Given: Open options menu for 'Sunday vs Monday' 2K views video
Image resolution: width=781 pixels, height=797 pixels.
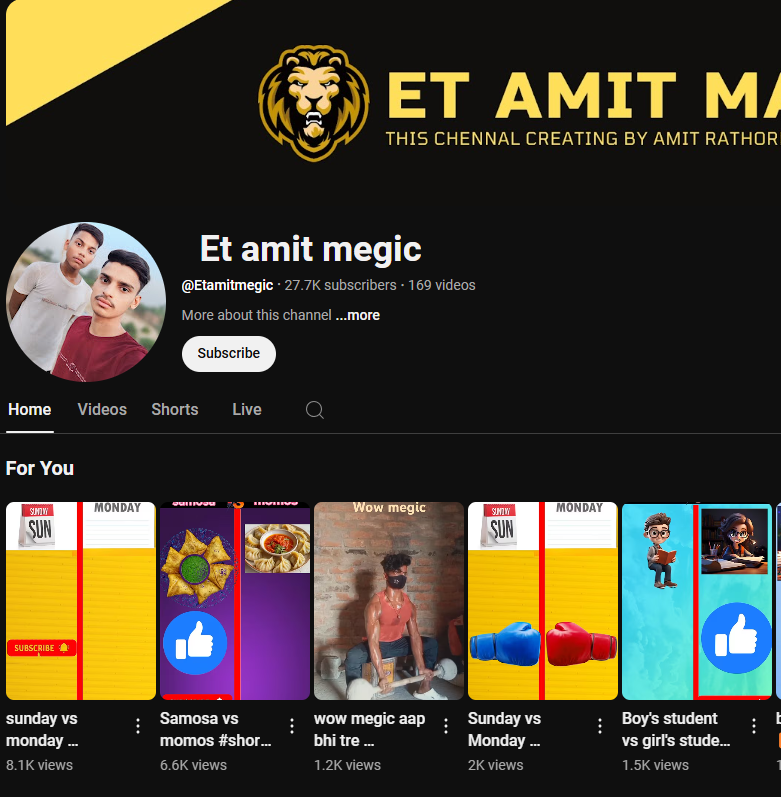Looking at the screenshot, I should click(600, 726).
